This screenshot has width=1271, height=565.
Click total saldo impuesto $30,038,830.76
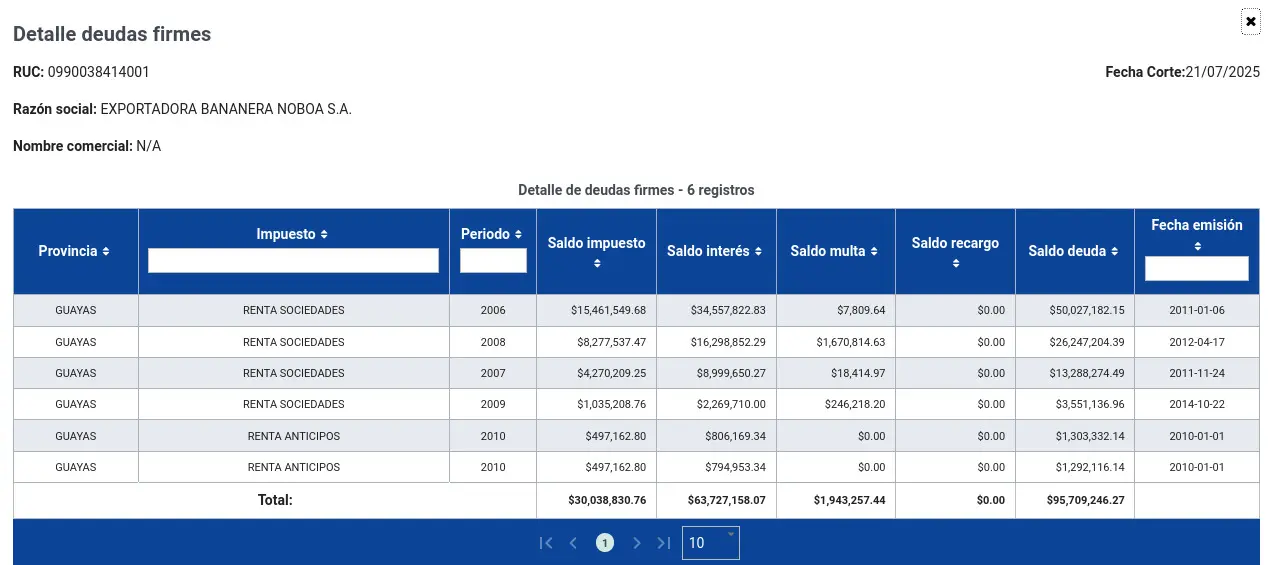(x=597, y=500)
